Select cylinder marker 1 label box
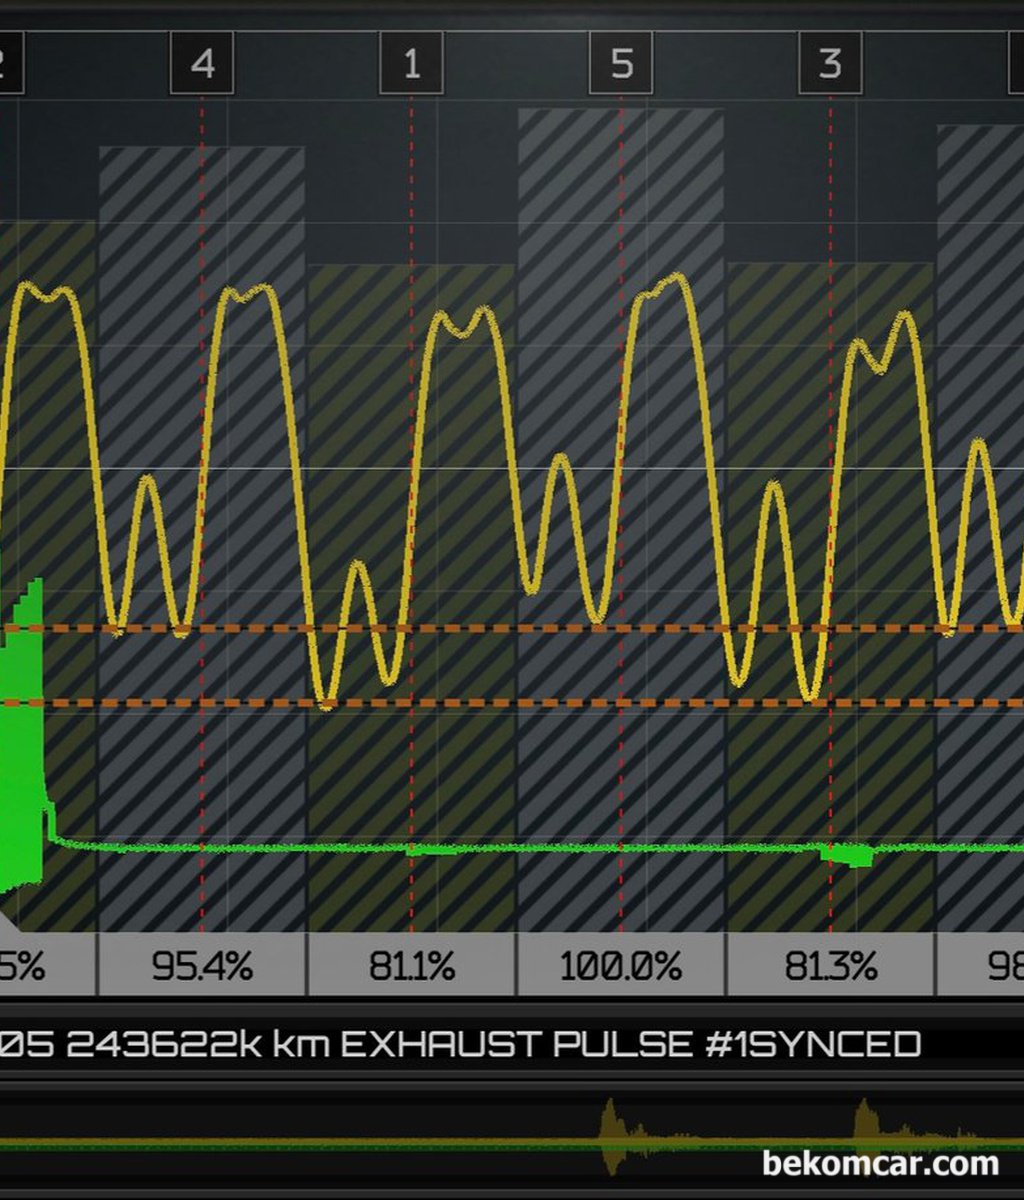The height and width of the screenshot is (1200, 1024). pos(411,63)
